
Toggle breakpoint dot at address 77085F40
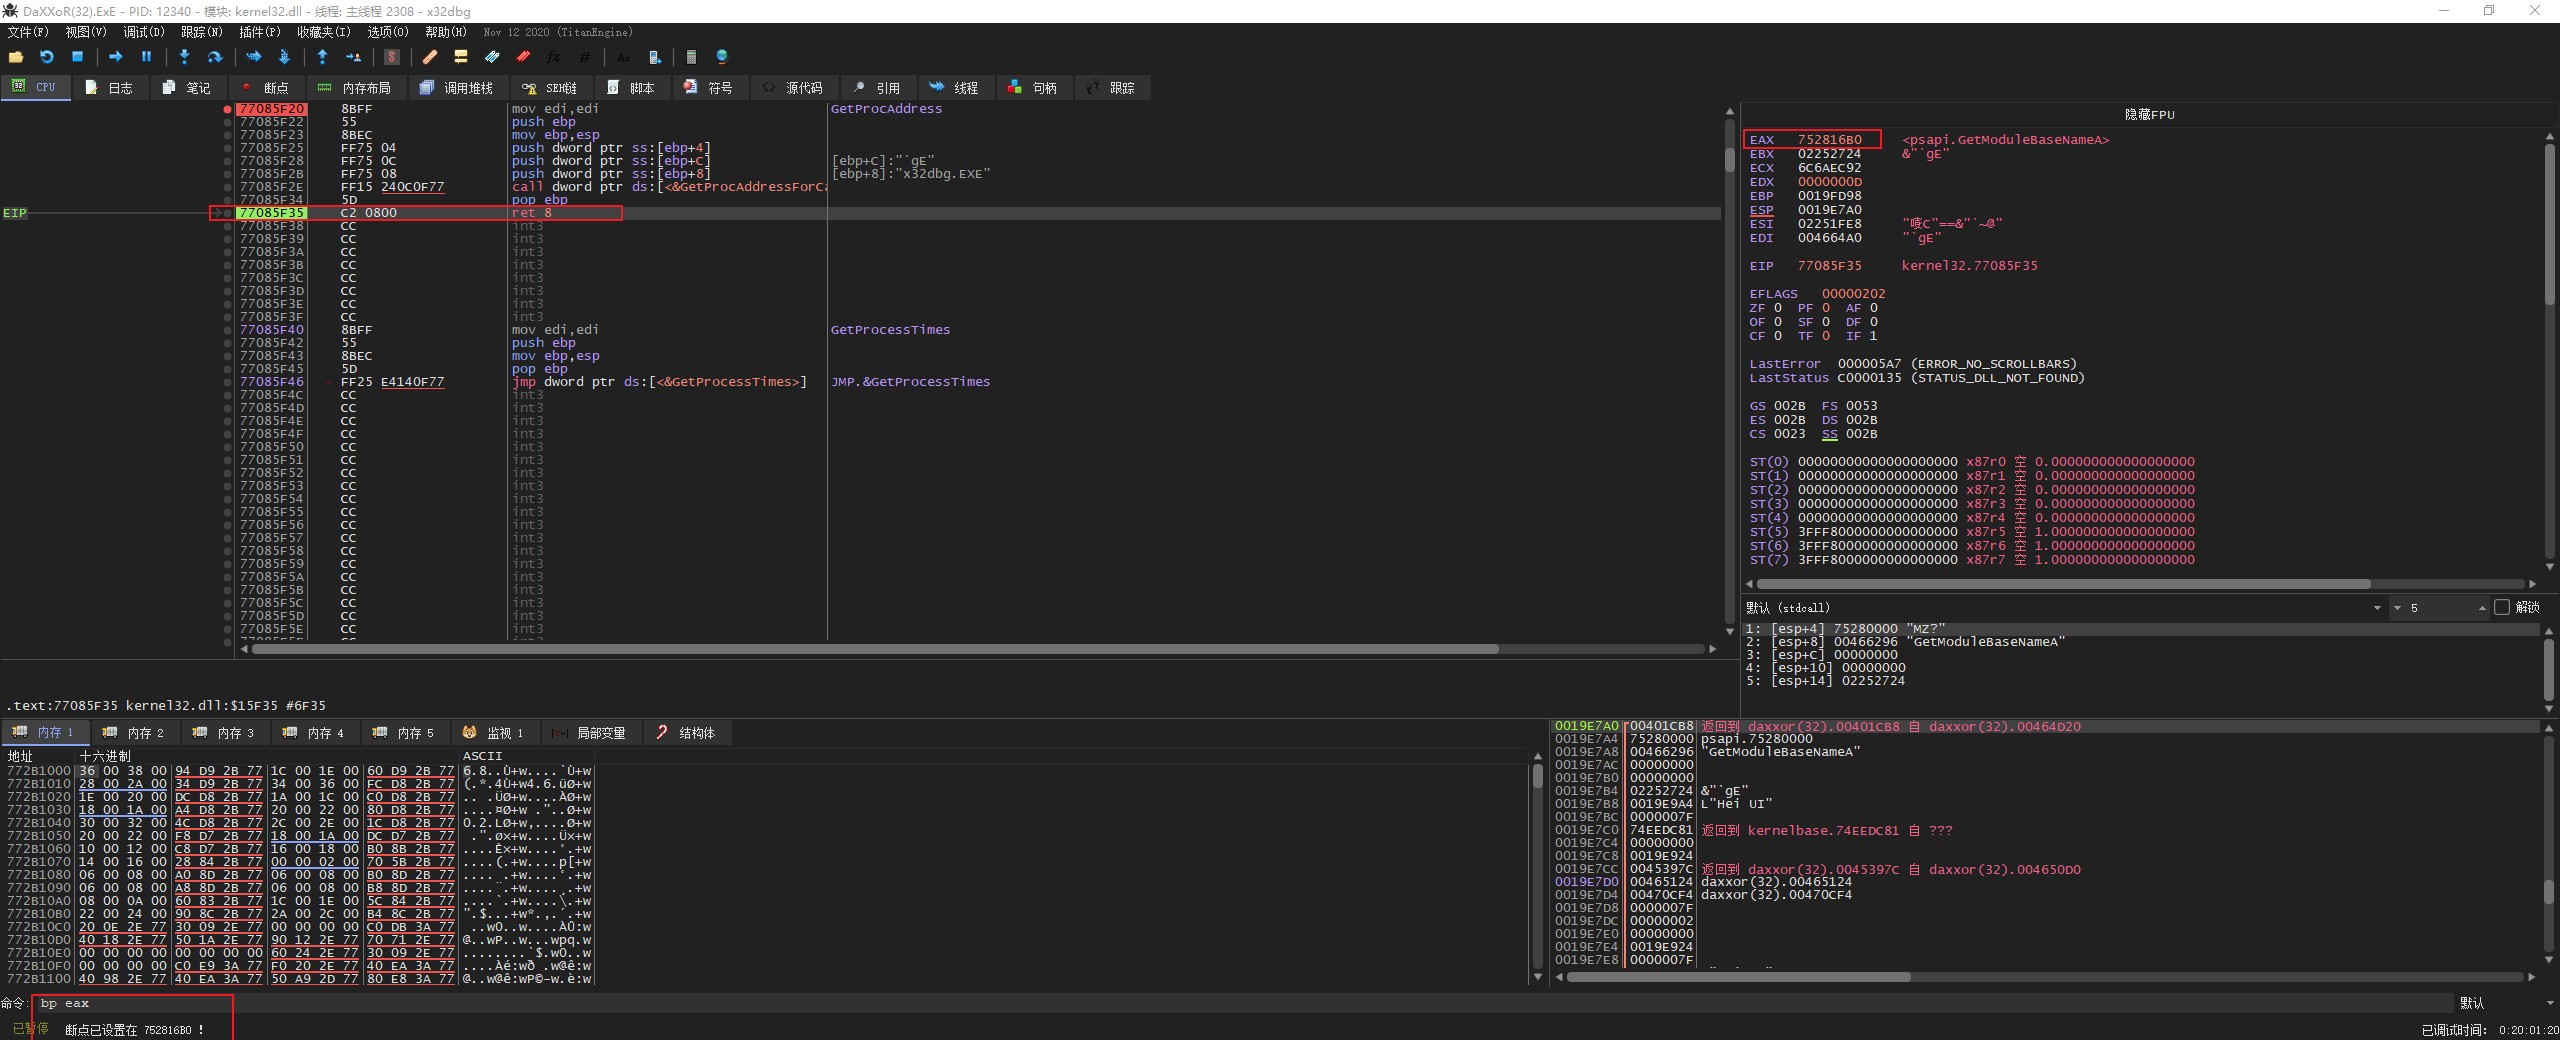click(228, 330)
